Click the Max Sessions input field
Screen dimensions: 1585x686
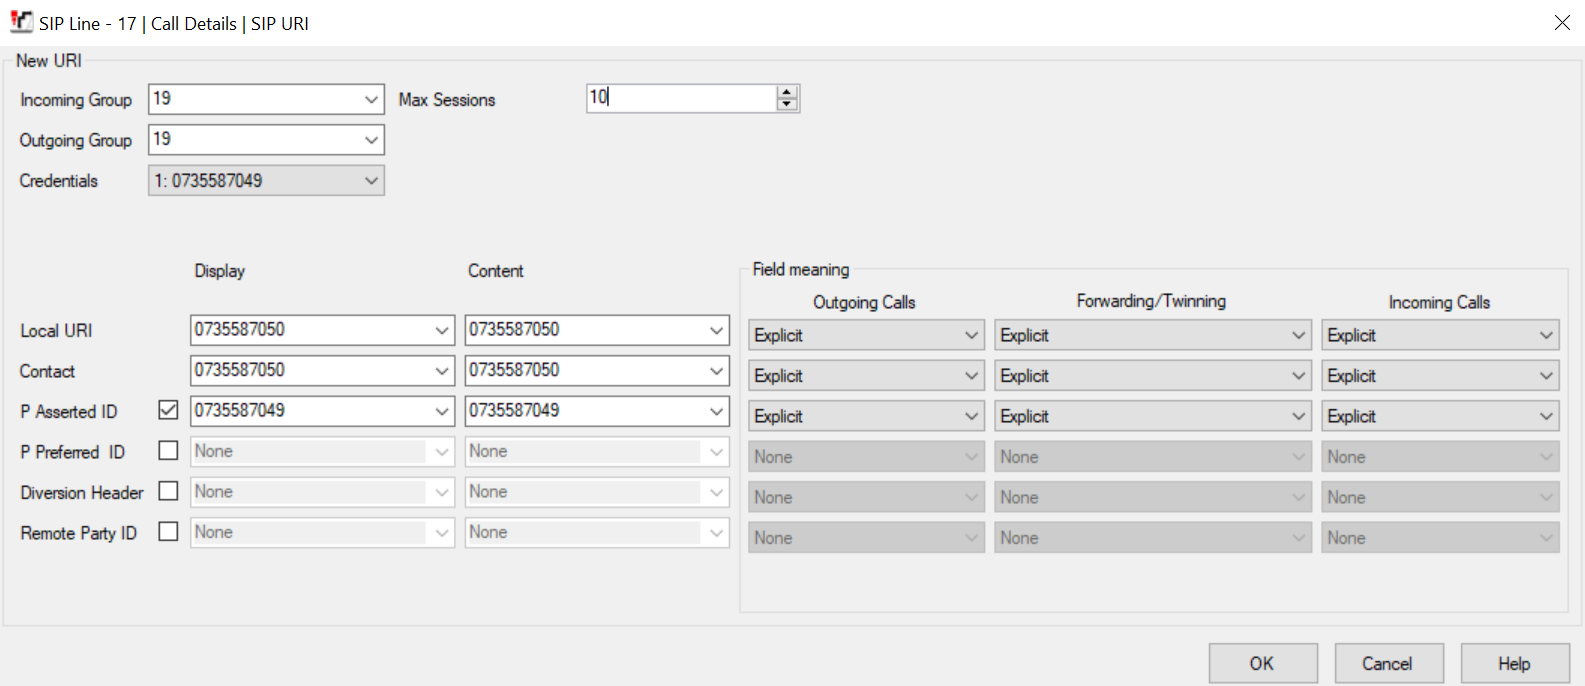coord(681,98)
